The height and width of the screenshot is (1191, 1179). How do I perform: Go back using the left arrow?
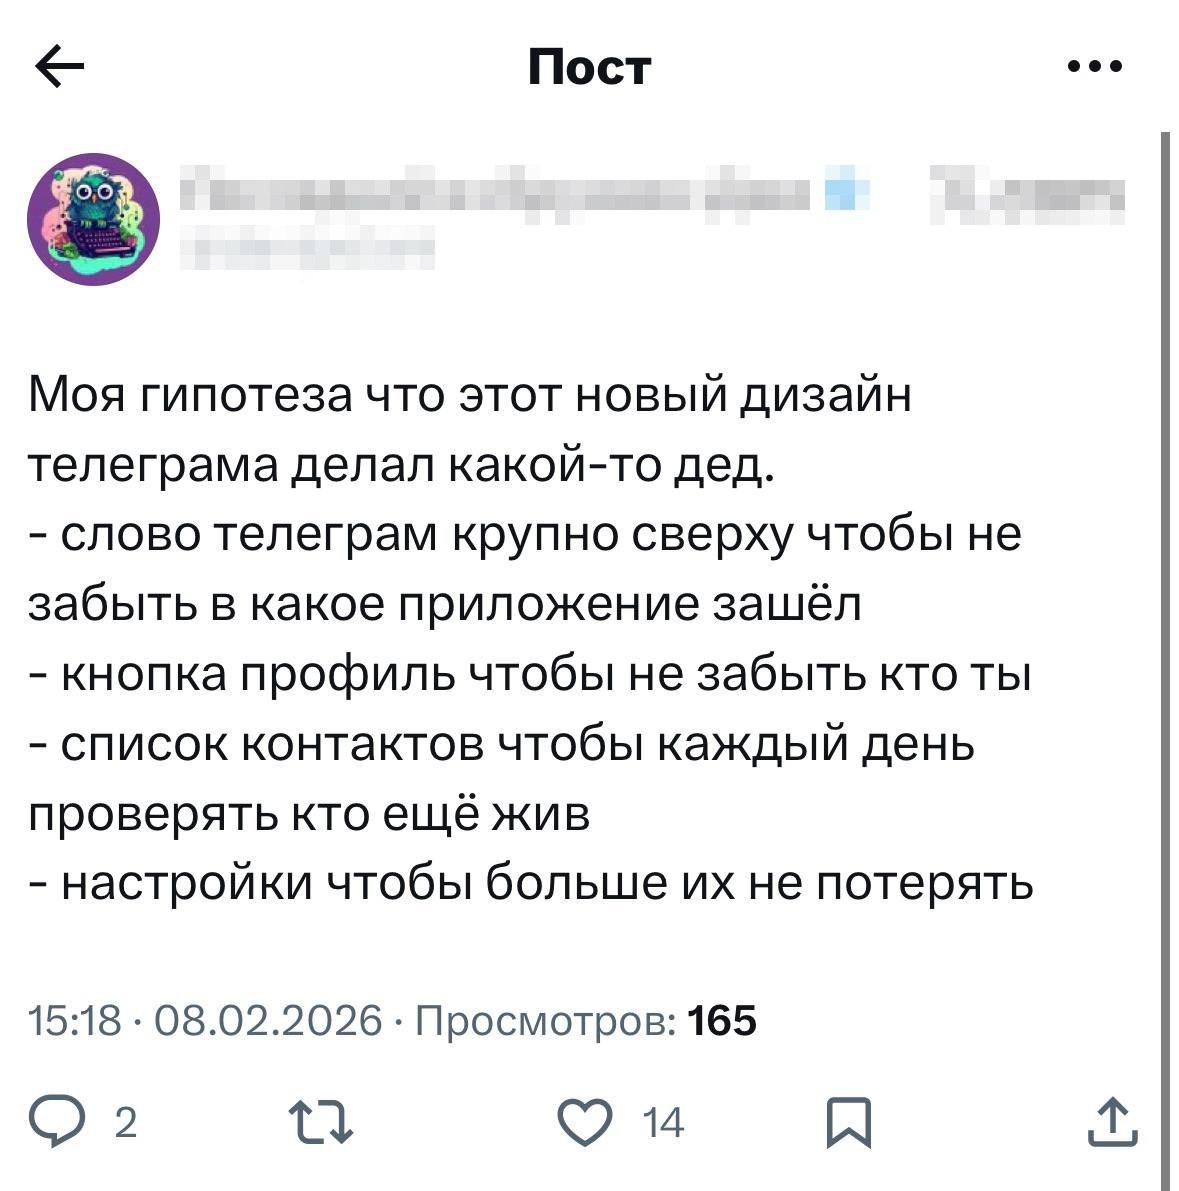(x=60, y=68)
